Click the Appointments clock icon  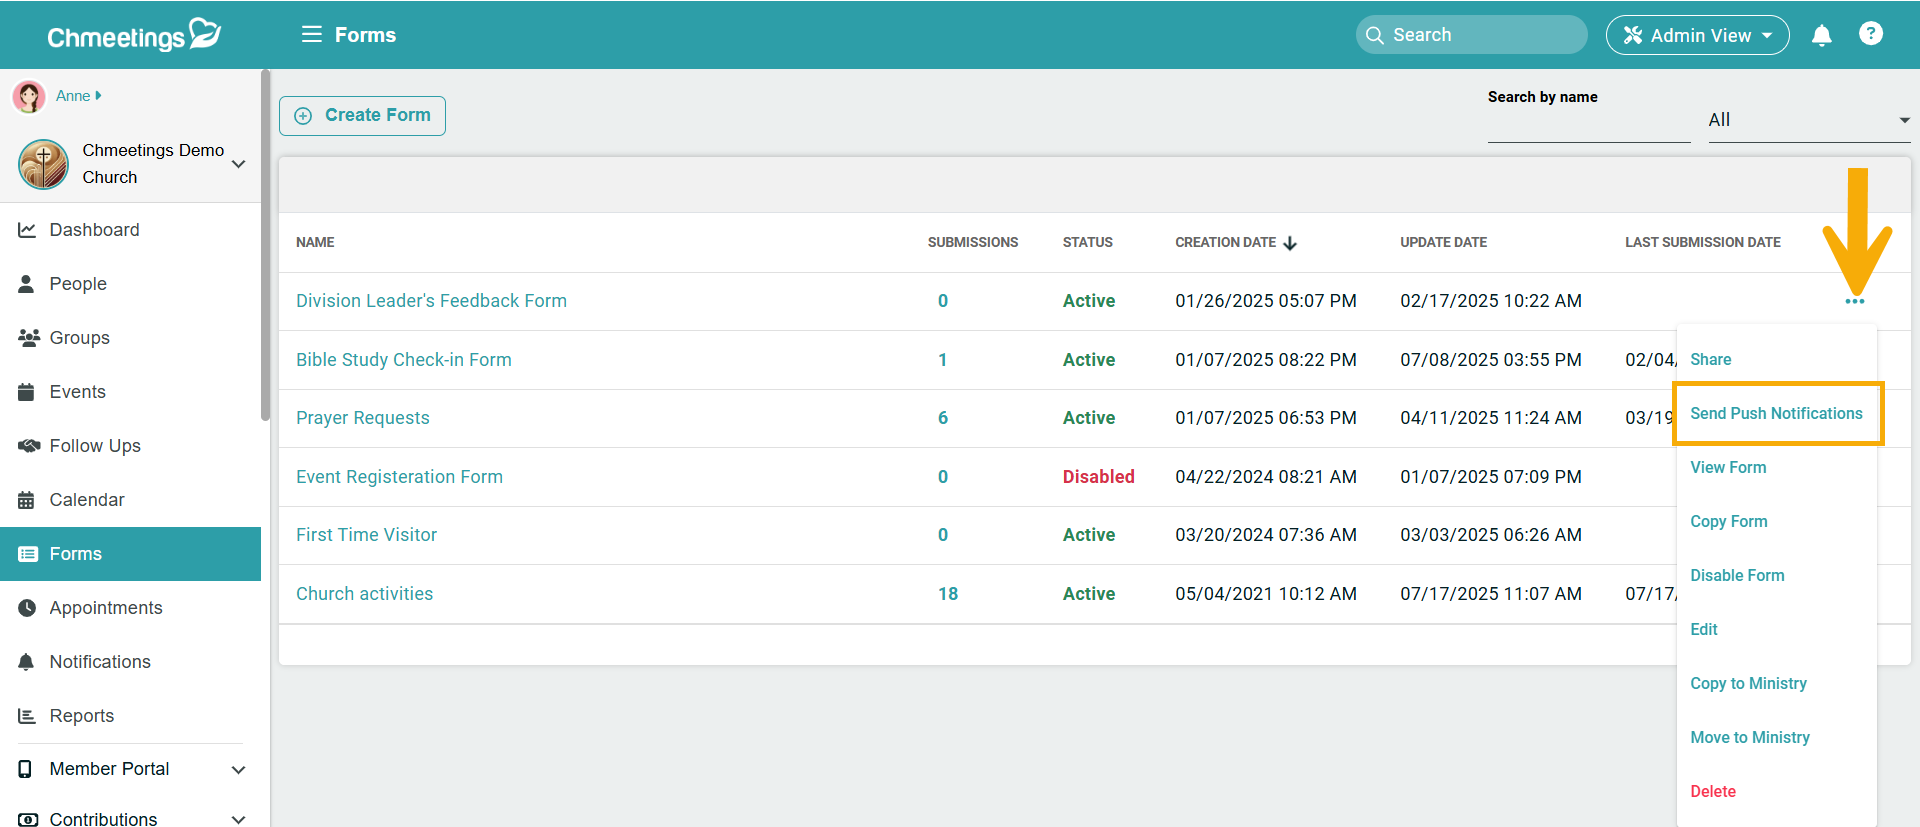coord(27,608)
